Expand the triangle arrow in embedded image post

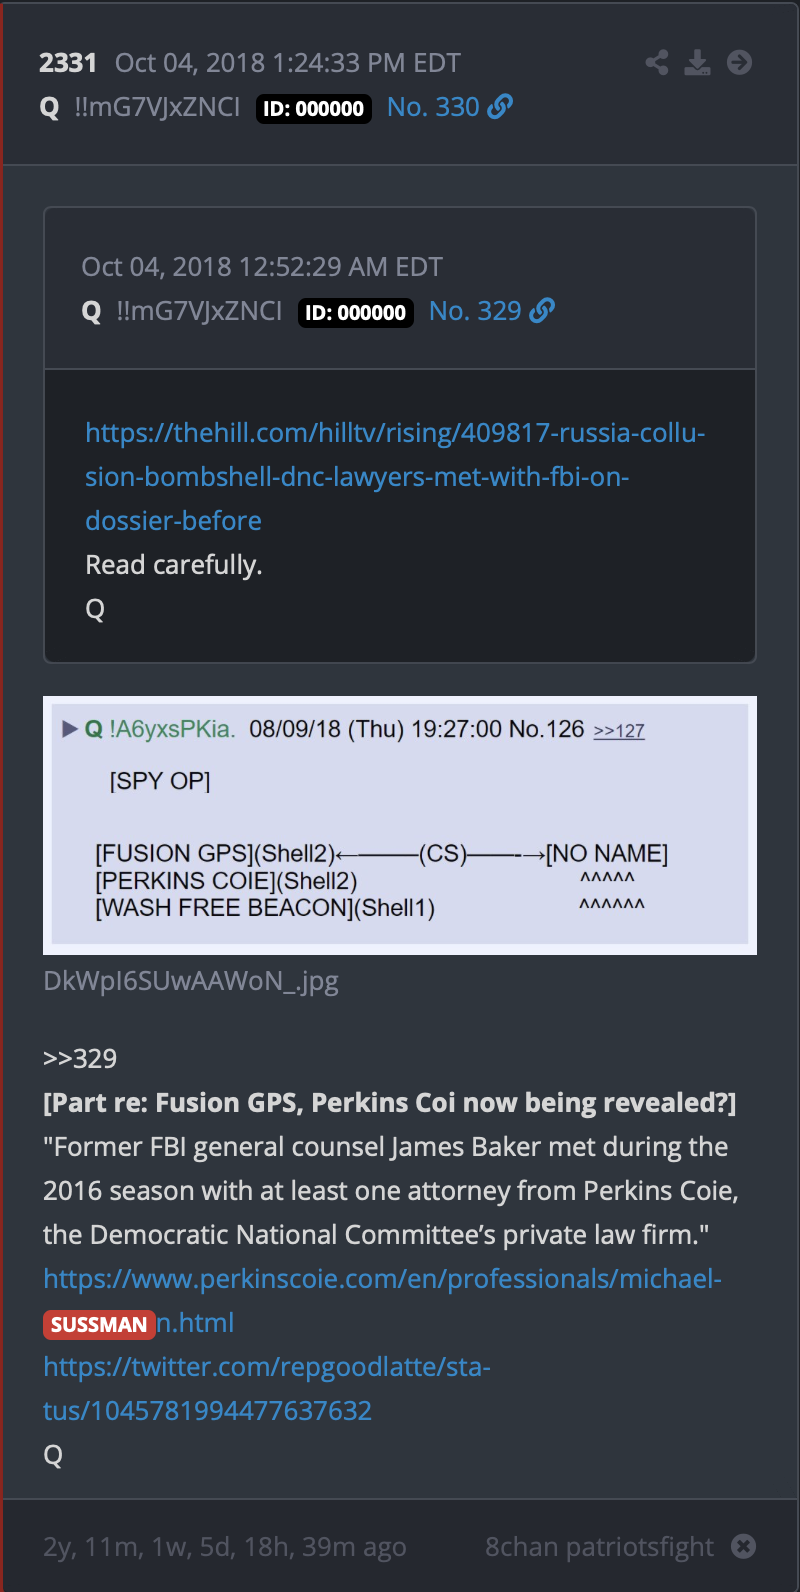(x=70, y=729)
